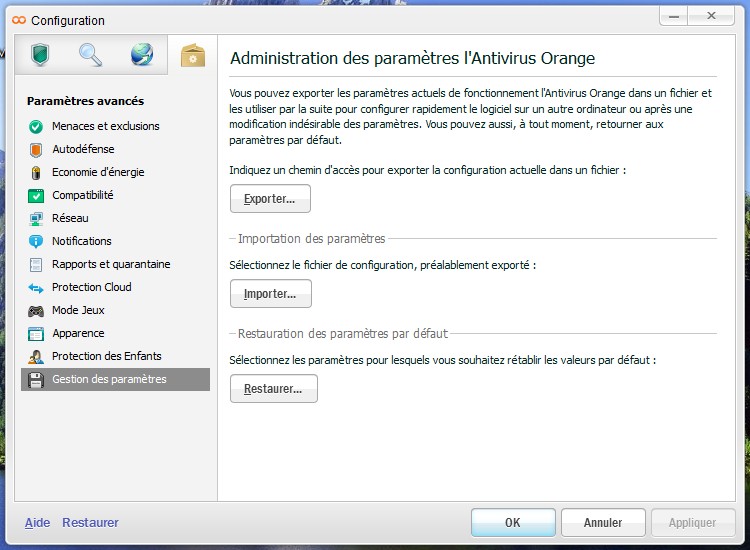
Task: Click the Exporter... button
Action: (x=270, y=198)
